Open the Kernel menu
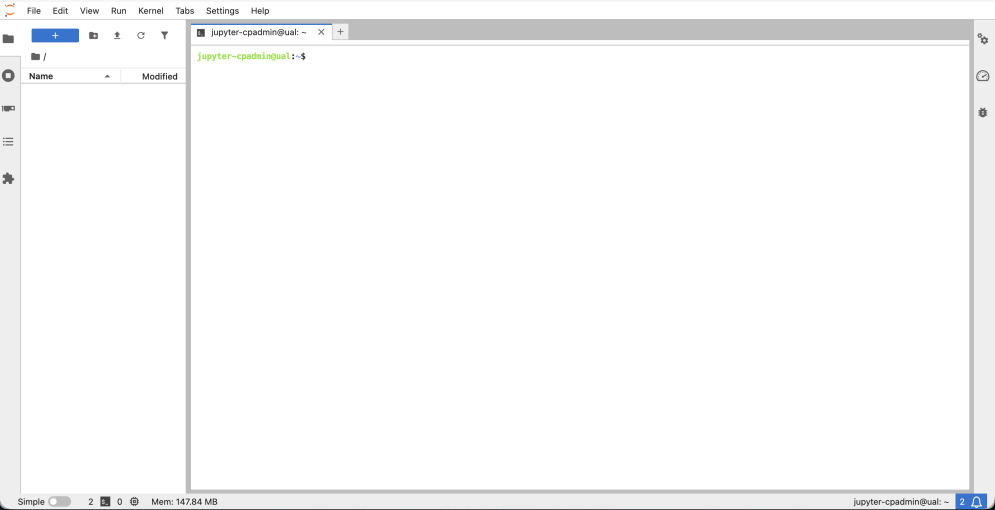Viewport: 995px width, 510px height. tap(150, 11)
